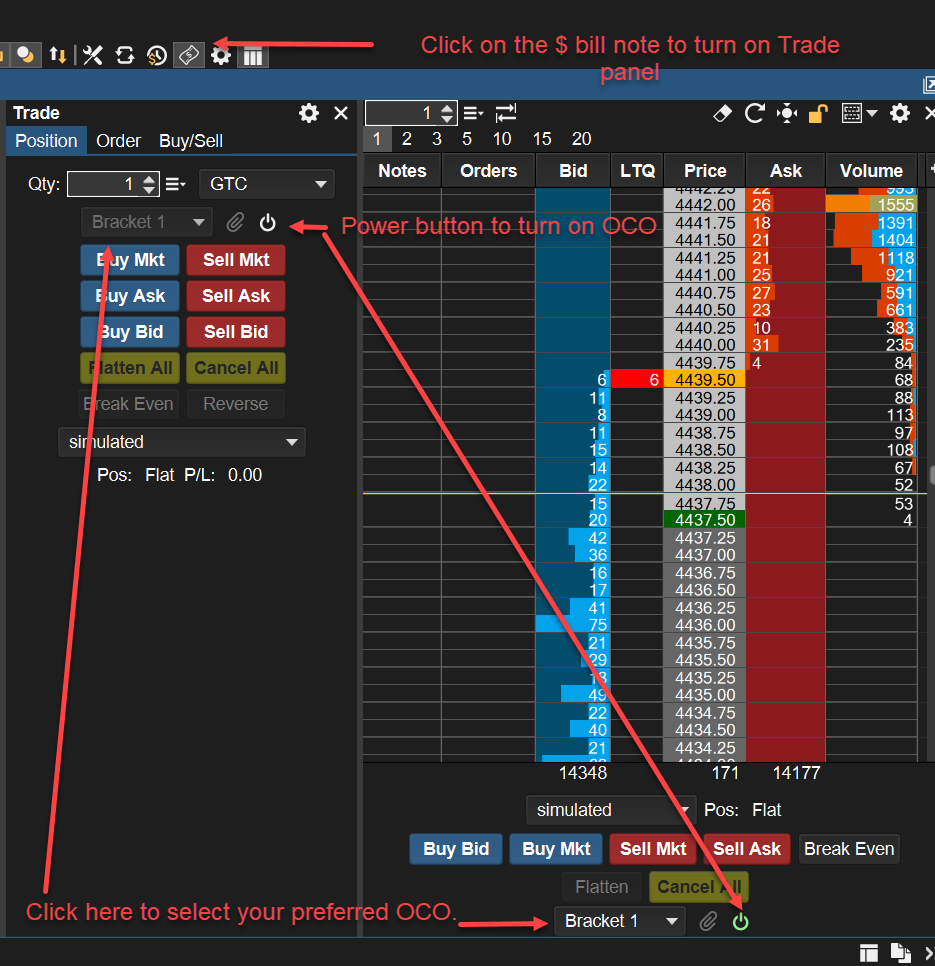Click the Sell Mkt button in Trade panel

click(236, 260)
